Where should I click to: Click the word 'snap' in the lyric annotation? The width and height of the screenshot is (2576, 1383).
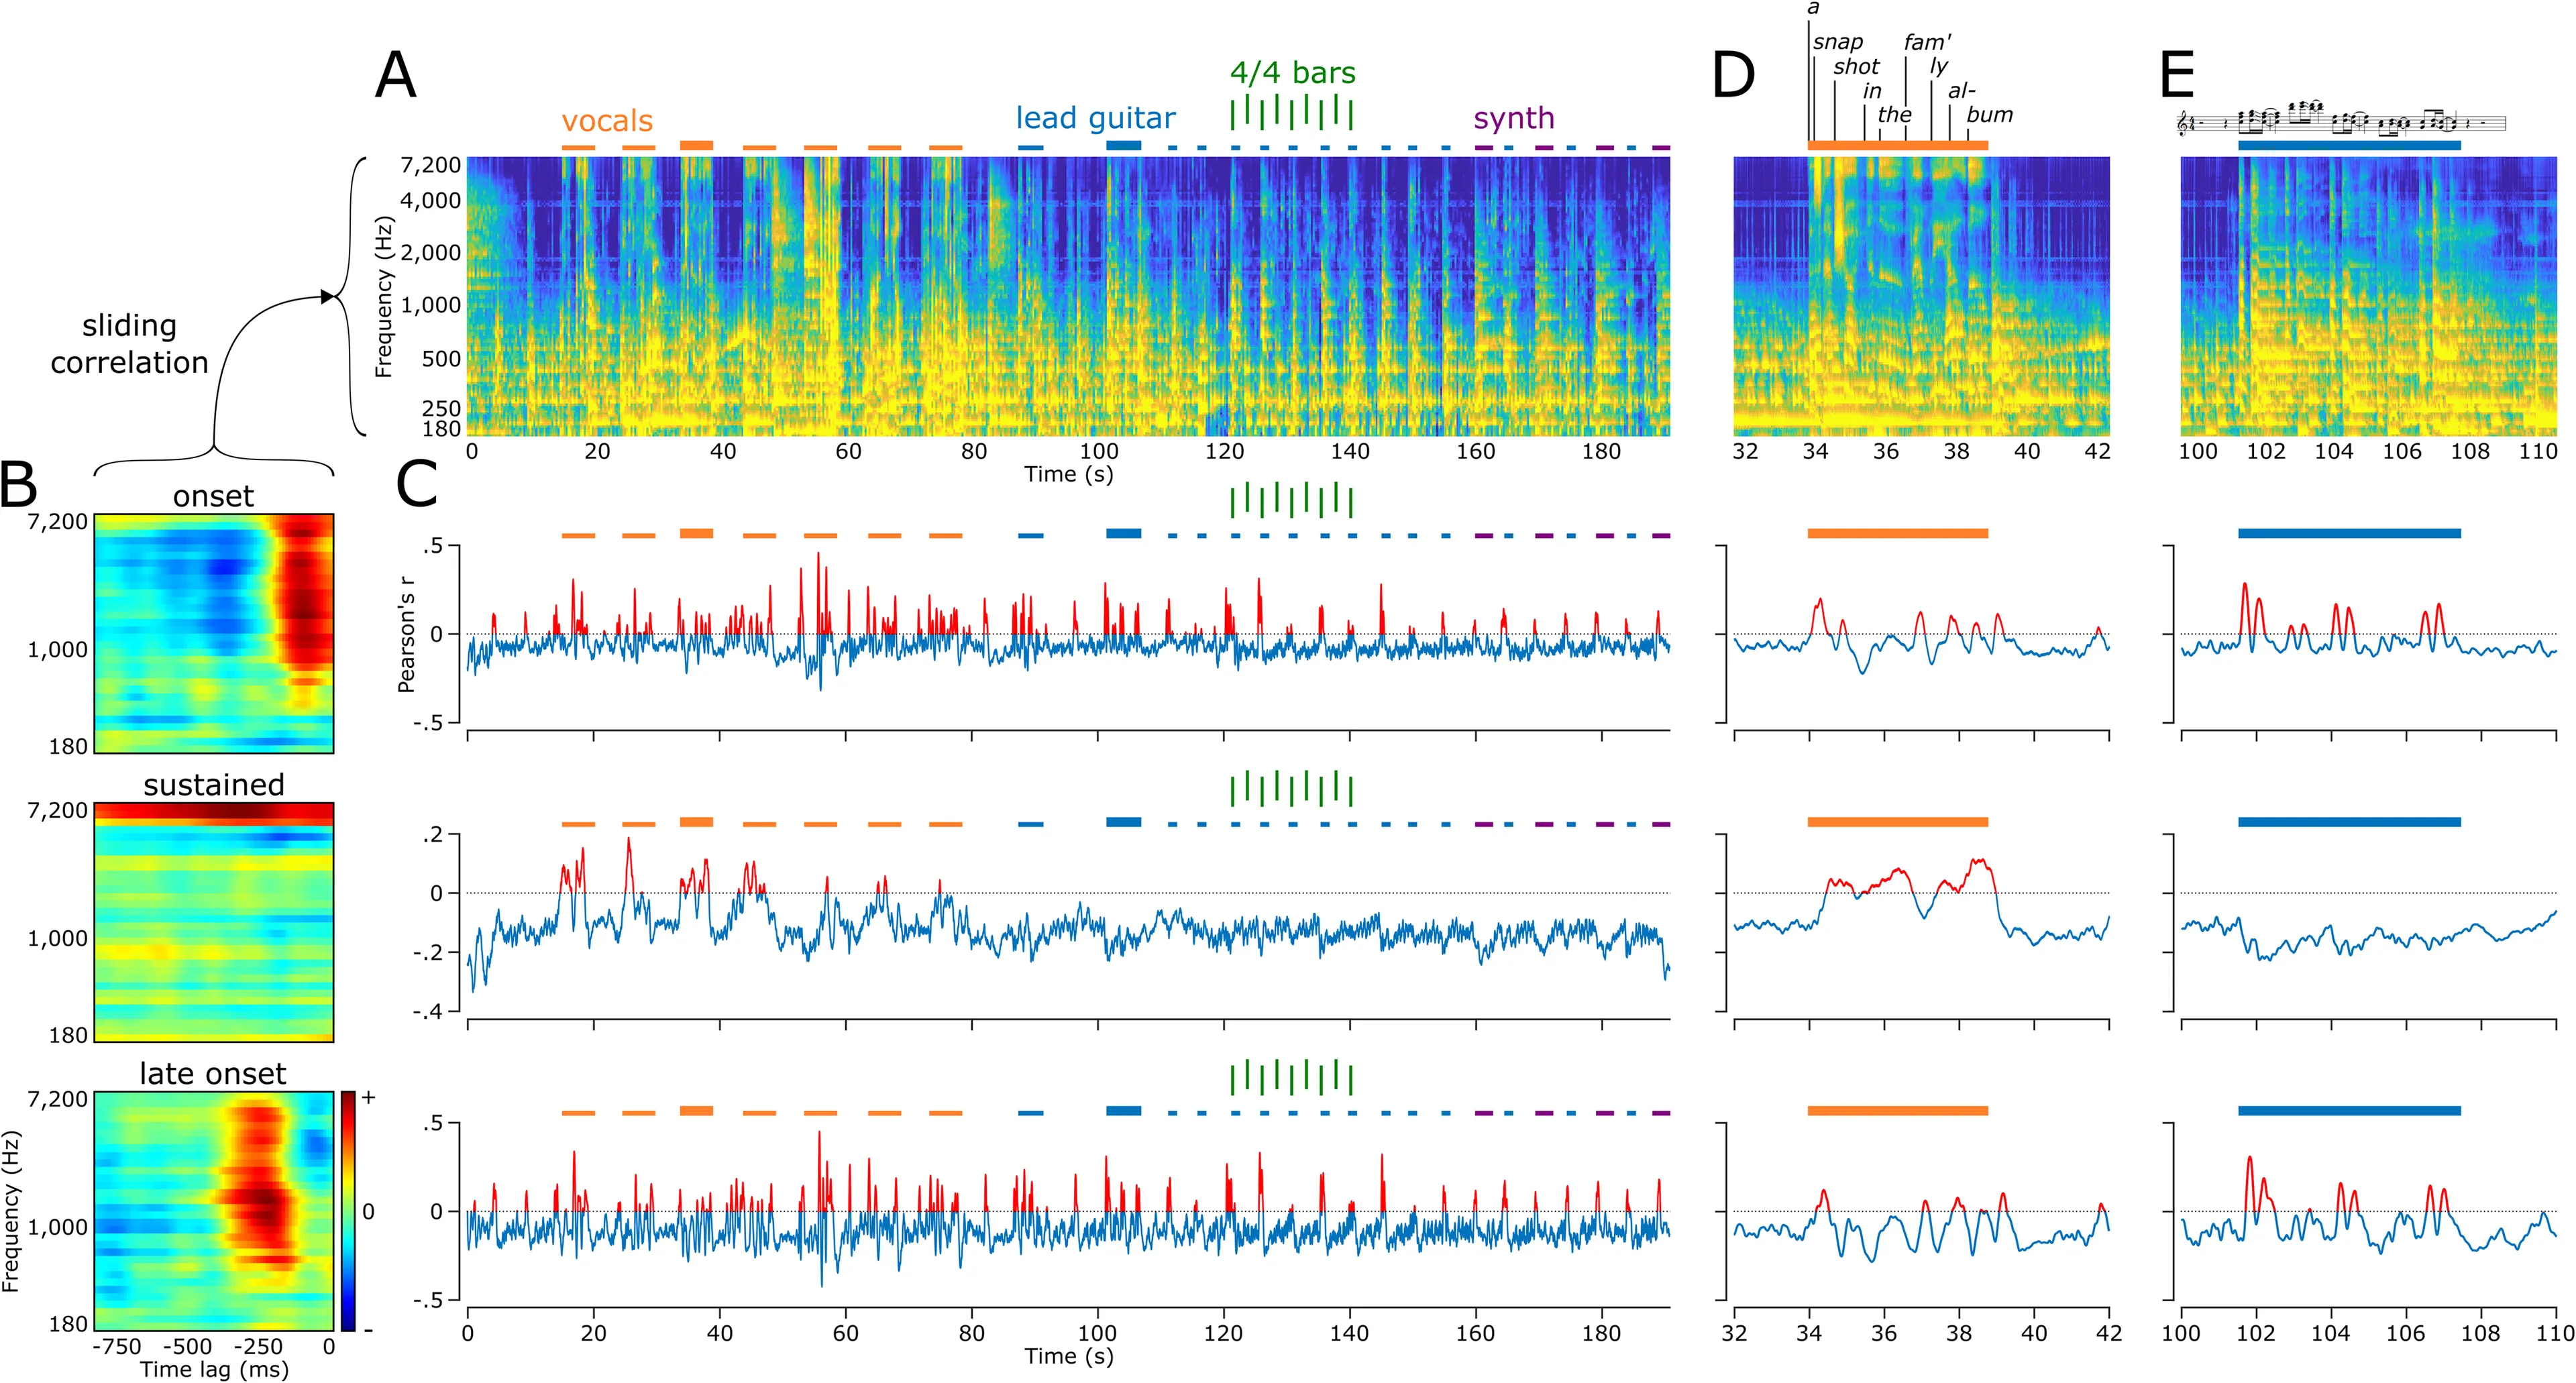click(1838, 42)
